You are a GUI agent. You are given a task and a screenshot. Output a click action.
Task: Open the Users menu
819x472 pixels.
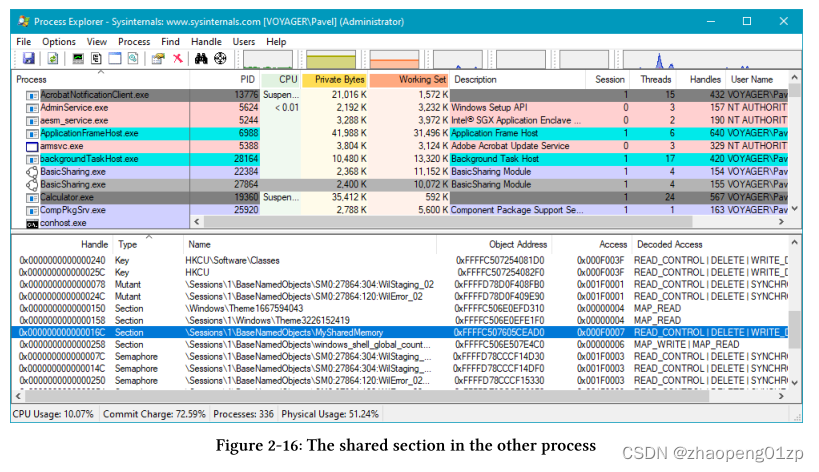tap(243, 42)
